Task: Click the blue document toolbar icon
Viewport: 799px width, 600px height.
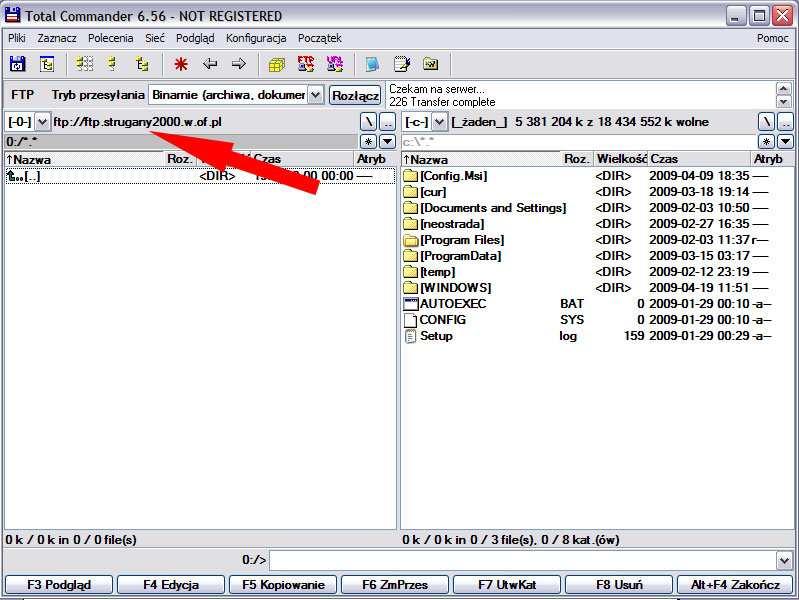Action: (x=372, y=64)
